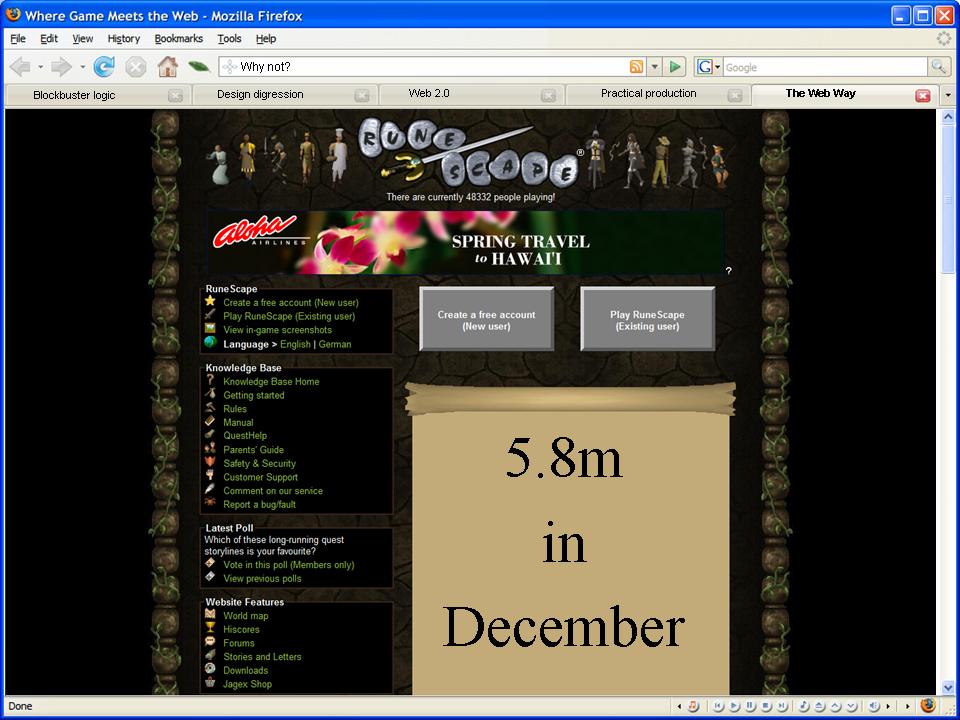Go back to the previous page
960x720 pixels.
click(x=20, y=66)
